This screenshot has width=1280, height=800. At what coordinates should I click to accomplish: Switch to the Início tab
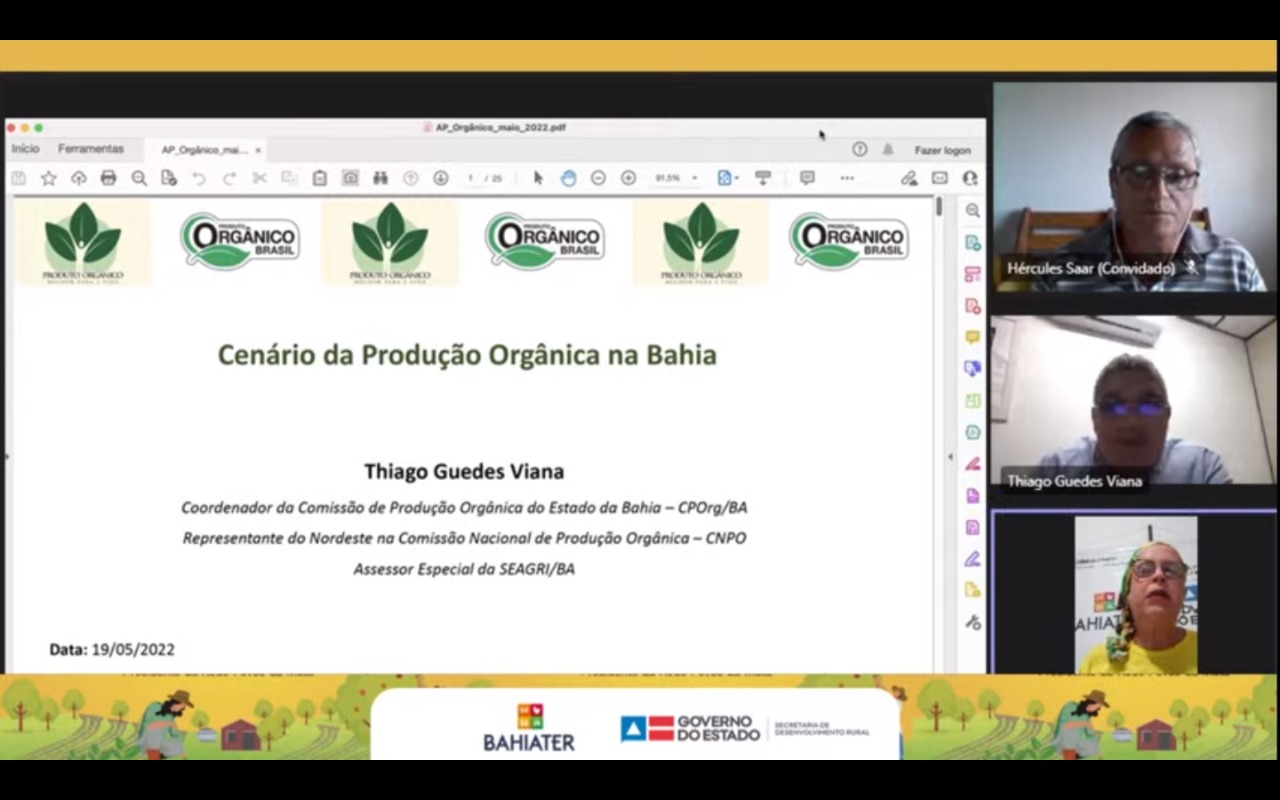pyautogui.click(x=26, y=149)
